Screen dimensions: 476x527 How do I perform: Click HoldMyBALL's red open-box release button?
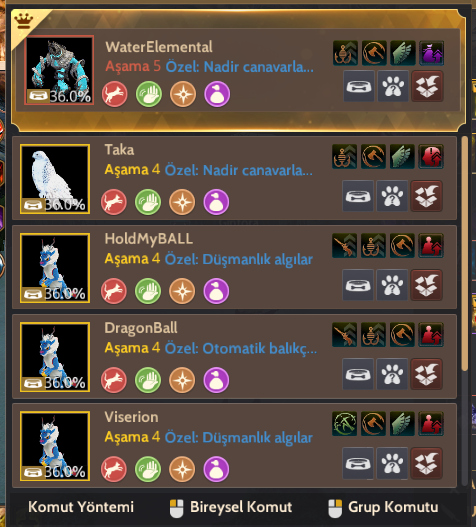[426, 285]
